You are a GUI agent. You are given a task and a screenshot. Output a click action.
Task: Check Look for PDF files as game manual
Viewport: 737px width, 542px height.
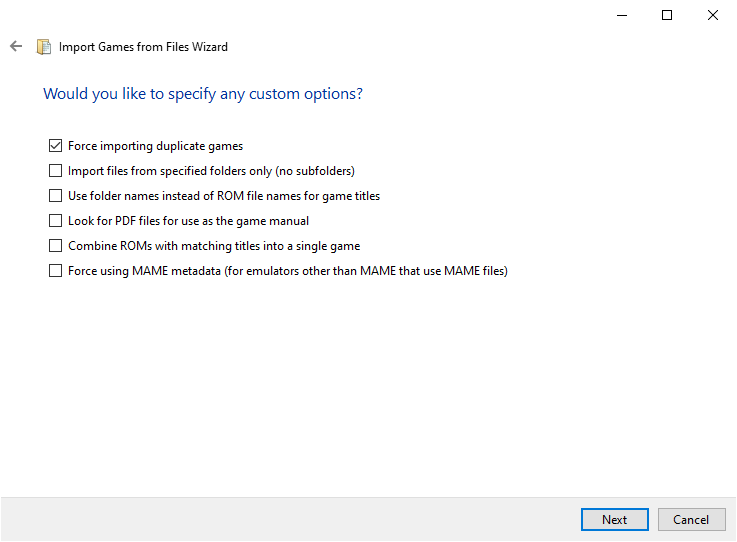tap(55, 220)
